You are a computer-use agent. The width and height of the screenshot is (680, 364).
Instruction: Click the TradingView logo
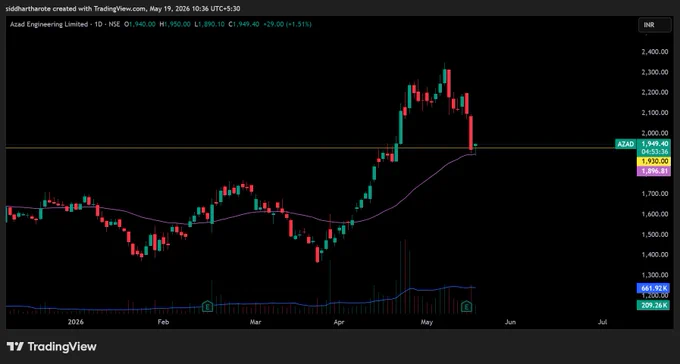click(52, 347)
